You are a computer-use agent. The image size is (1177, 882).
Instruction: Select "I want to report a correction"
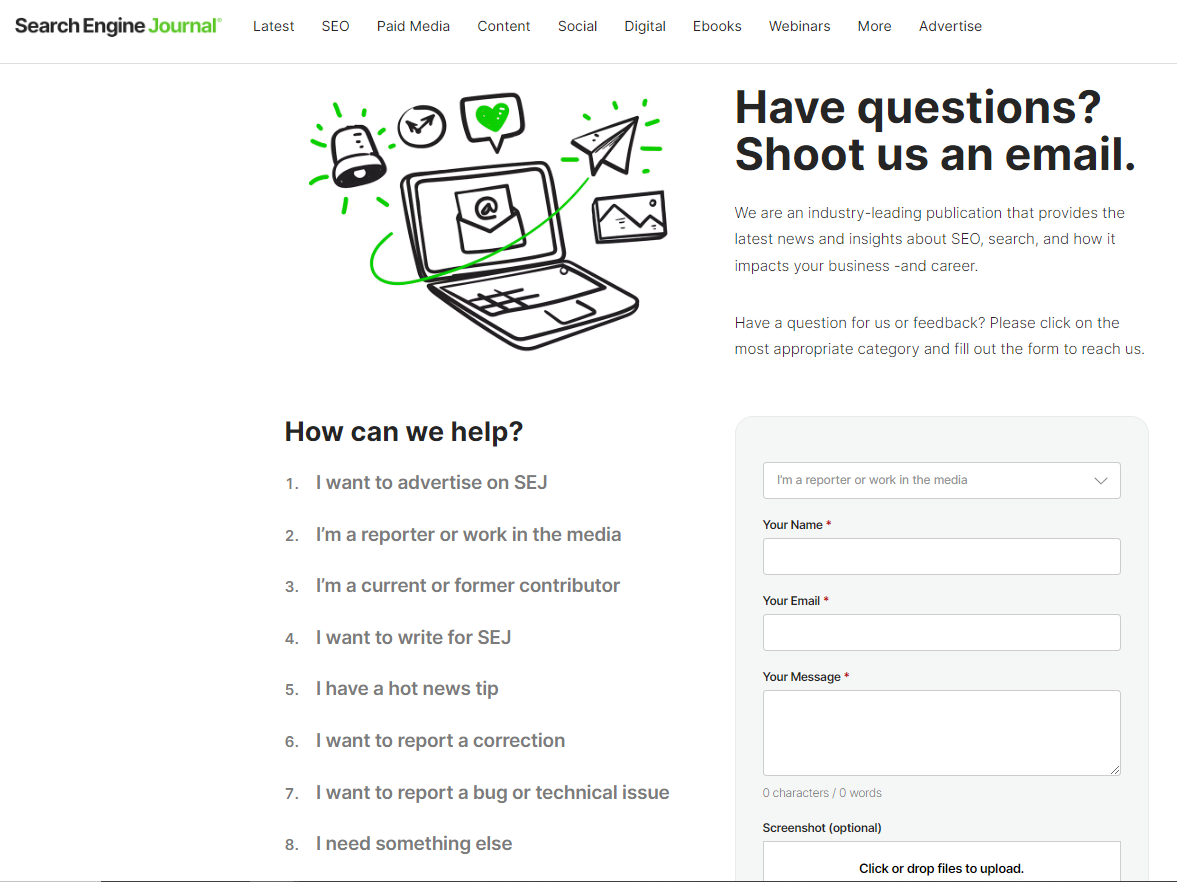pos(440,740)
